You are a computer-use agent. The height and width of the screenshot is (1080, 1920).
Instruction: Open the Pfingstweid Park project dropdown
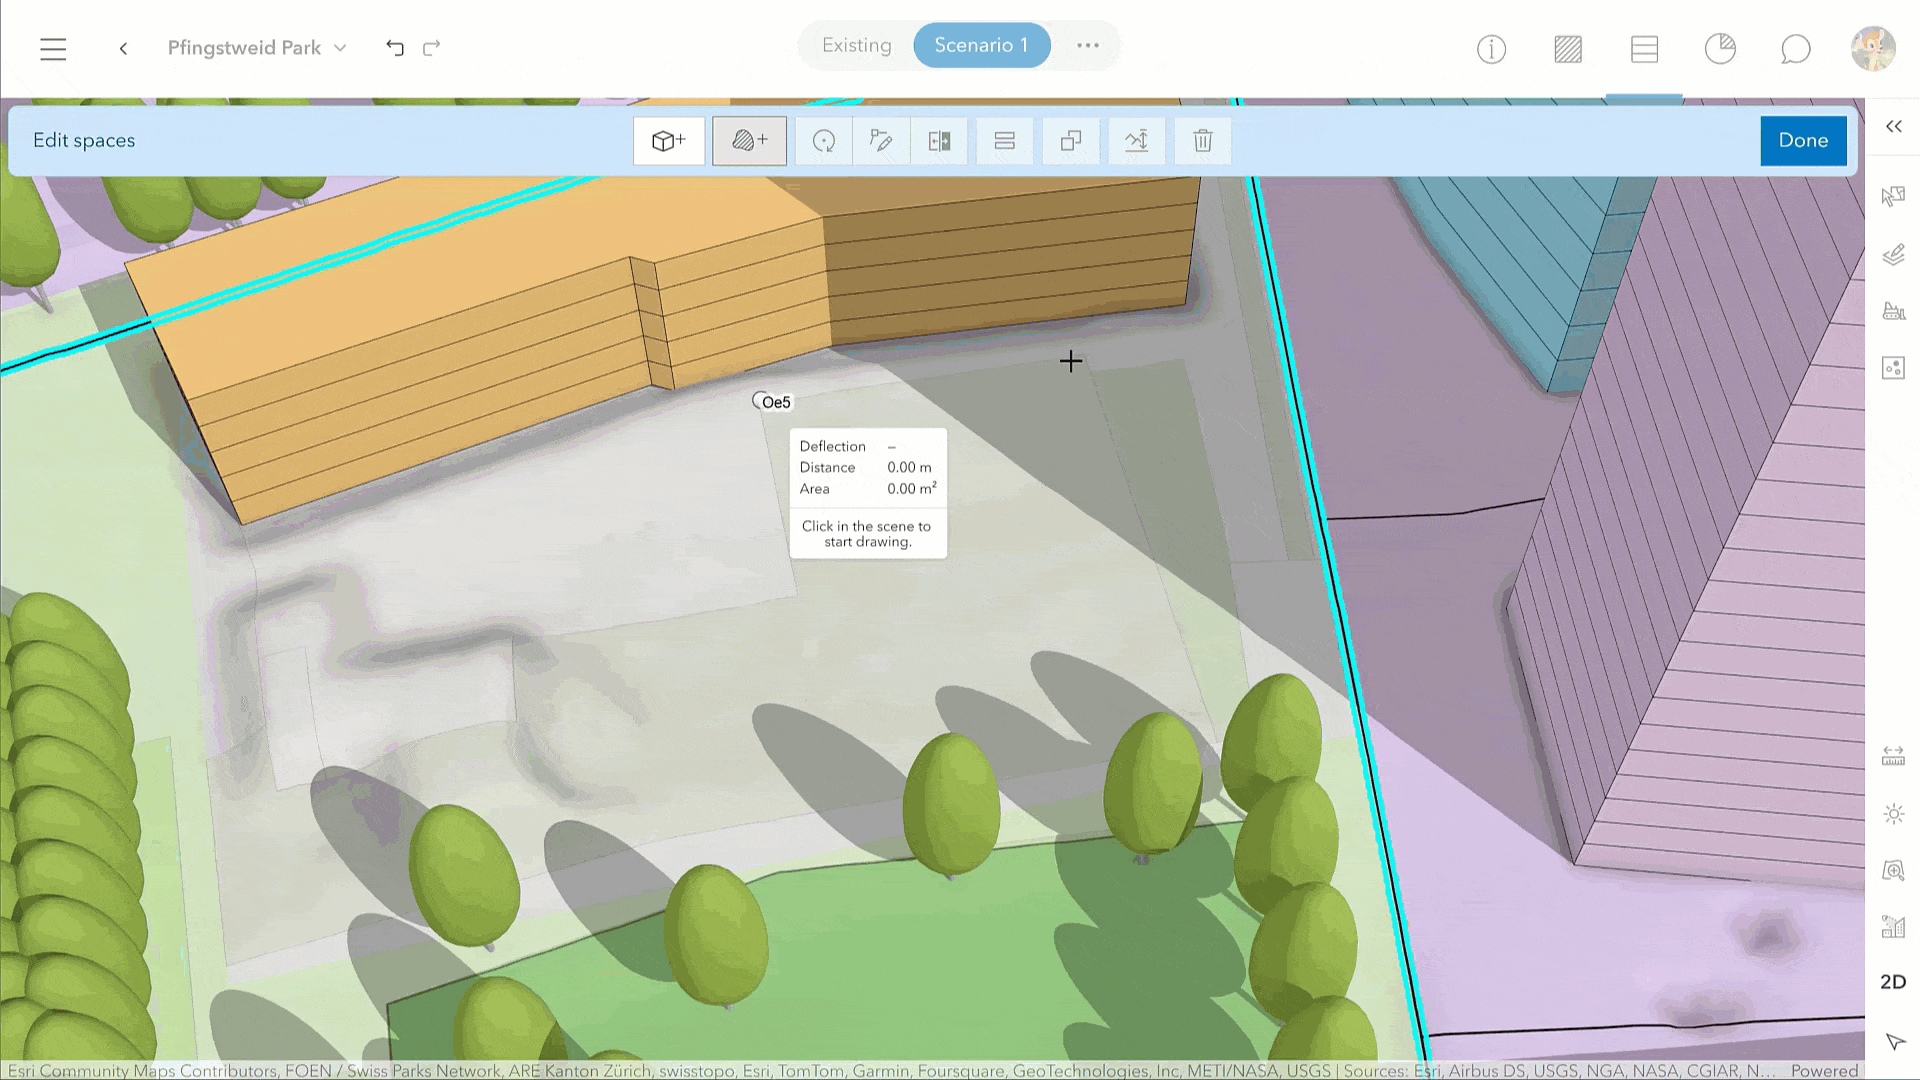pyautogui.click(x=340, y=47)
